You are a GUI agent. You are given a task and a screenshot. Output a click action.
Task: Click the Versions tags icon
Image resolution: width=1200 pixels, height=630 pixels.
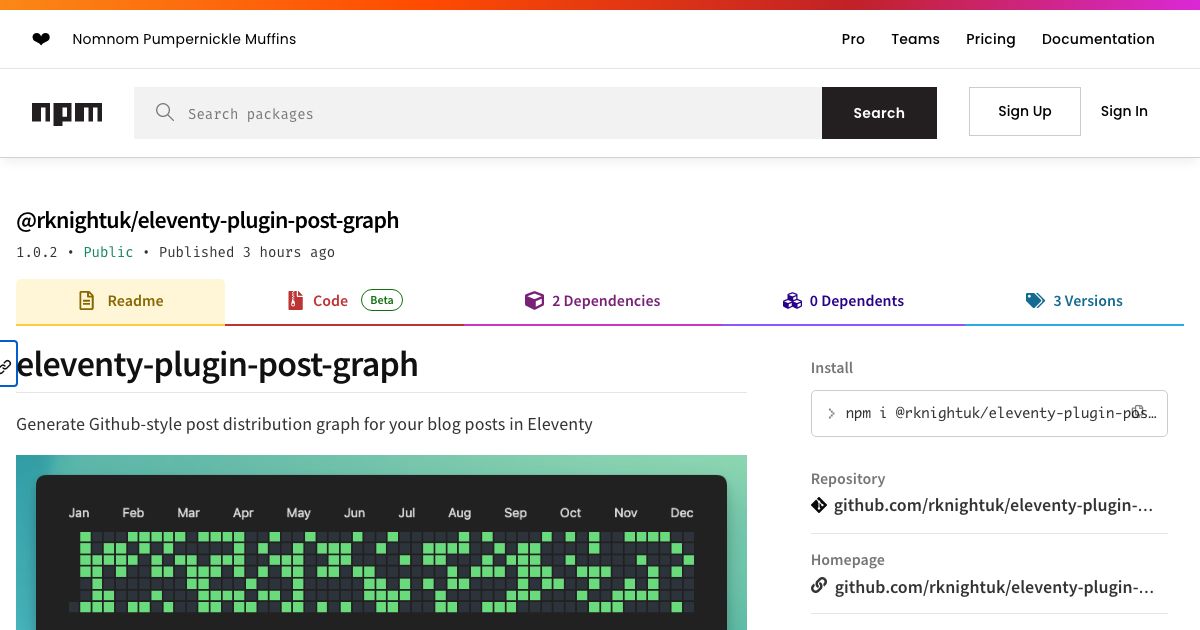(1036, 300)
